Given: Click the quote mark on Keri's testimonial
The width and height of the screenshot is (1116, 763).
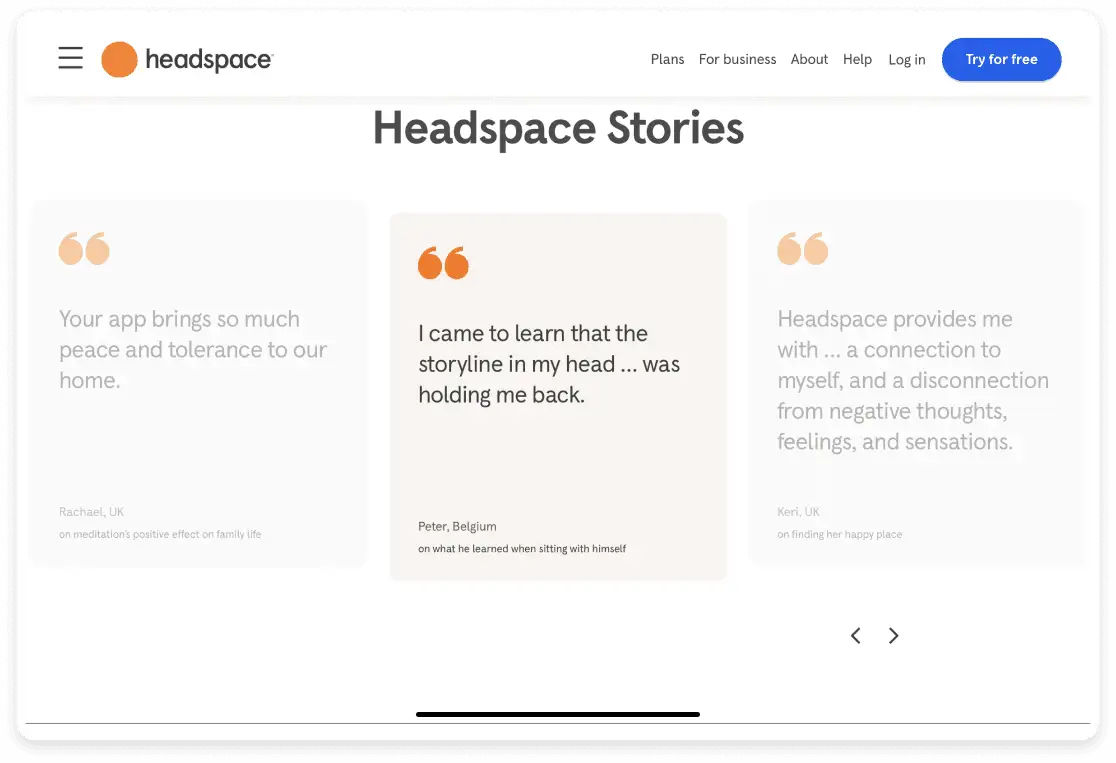Looking at the screenshot, I should pyautogui.click(x=801, y=248).
